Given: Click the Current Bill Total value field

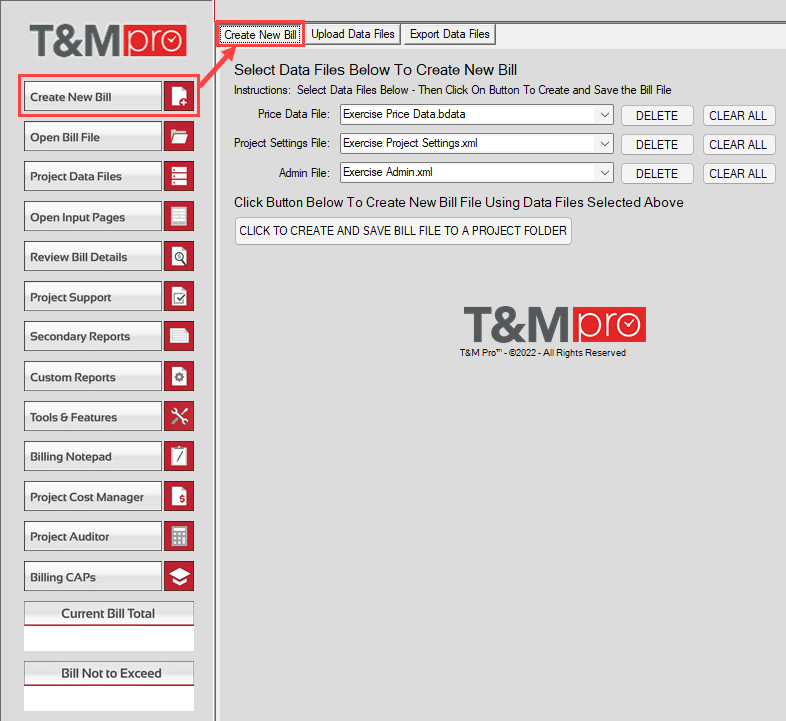Looking at the screenshot, I should pyautogui.click(x=109, y=638).
